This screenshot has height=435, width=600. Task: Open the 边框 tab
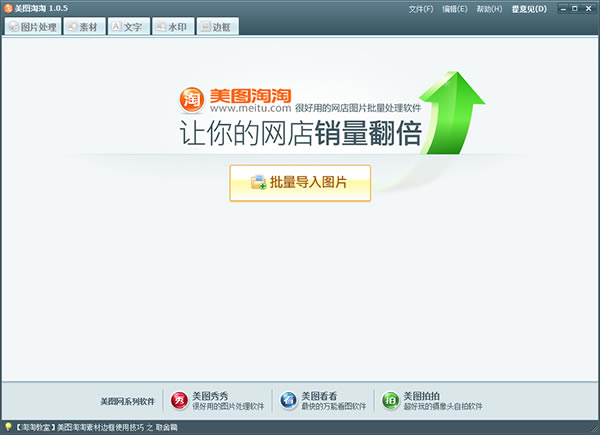click(217, 26)
